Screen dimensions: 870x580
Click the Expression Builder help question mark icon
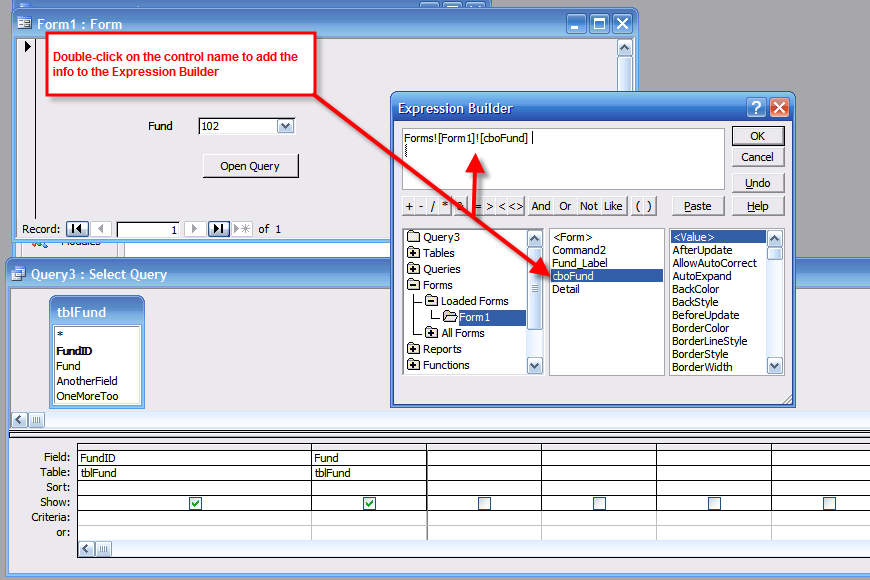tap(757, 108)
